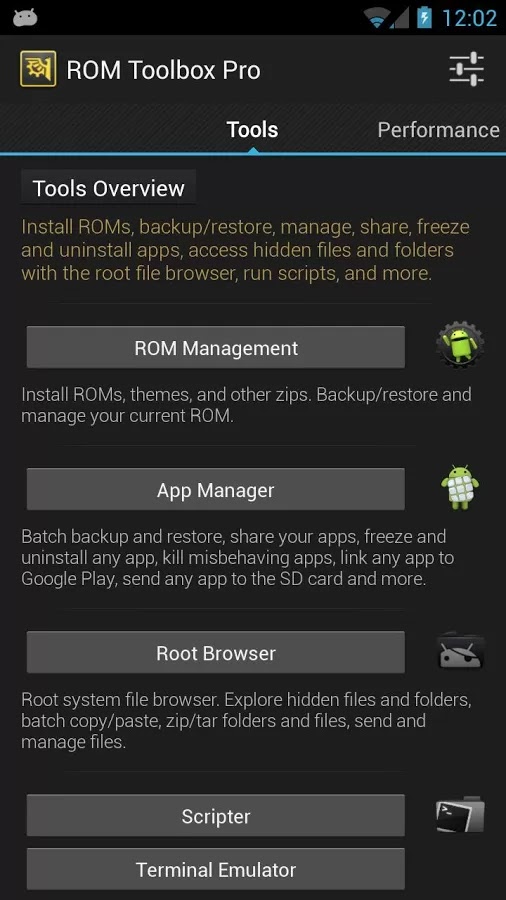506x900 pixels.
Task: Tap the green Android gear ROM icon
Action: (460, 345)
